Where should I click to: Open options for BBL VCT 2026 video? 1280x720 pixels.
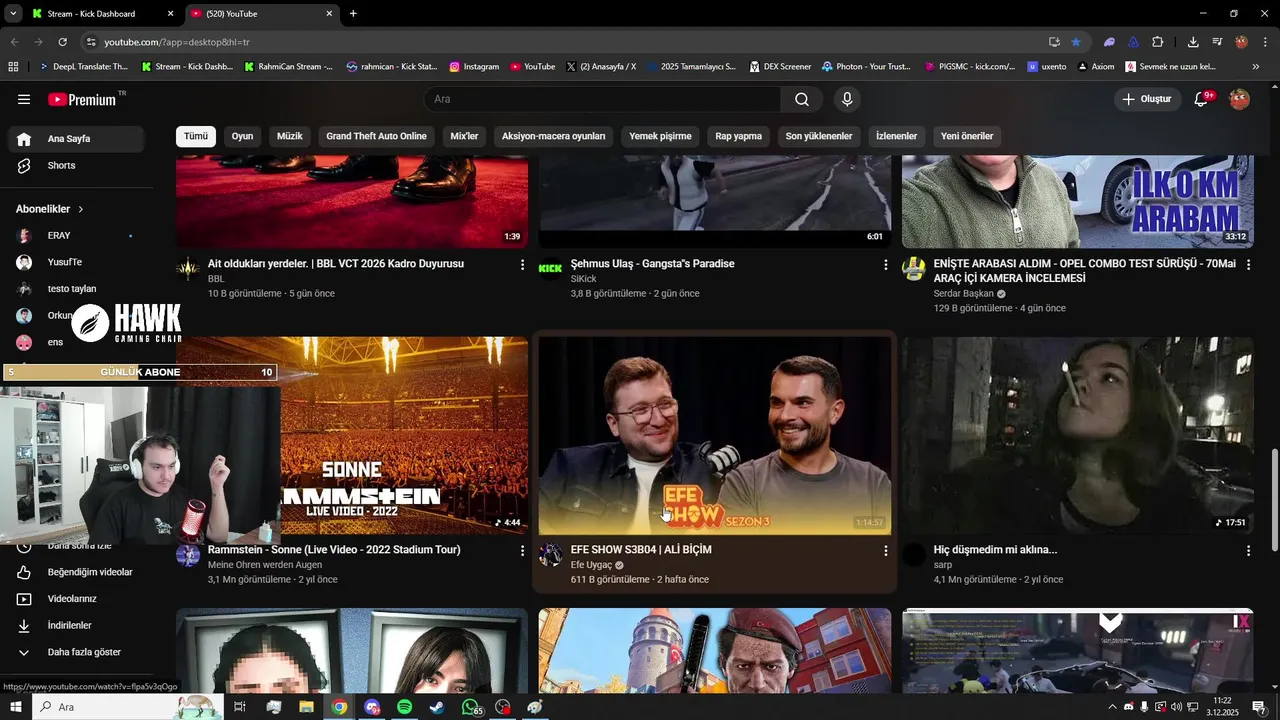pyautogui.click(x=522, y=265)
